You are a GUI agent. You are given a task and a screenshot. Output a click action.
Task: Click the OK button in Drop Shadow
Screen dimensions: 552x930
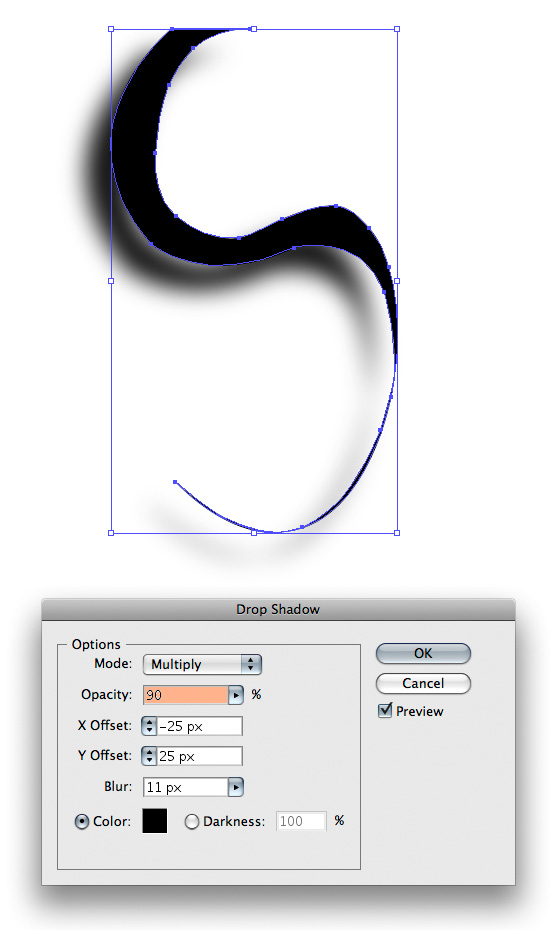[x=423, y=653]
